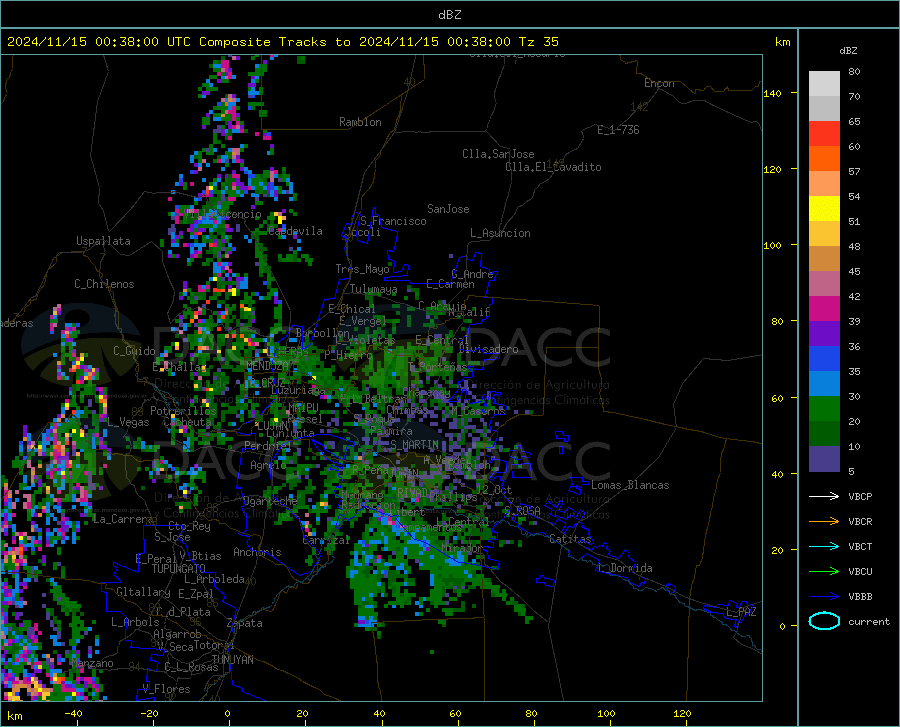The image size is (900, 727).
Task: Click the 'Manzano' map label
Action: click(92, 663)
